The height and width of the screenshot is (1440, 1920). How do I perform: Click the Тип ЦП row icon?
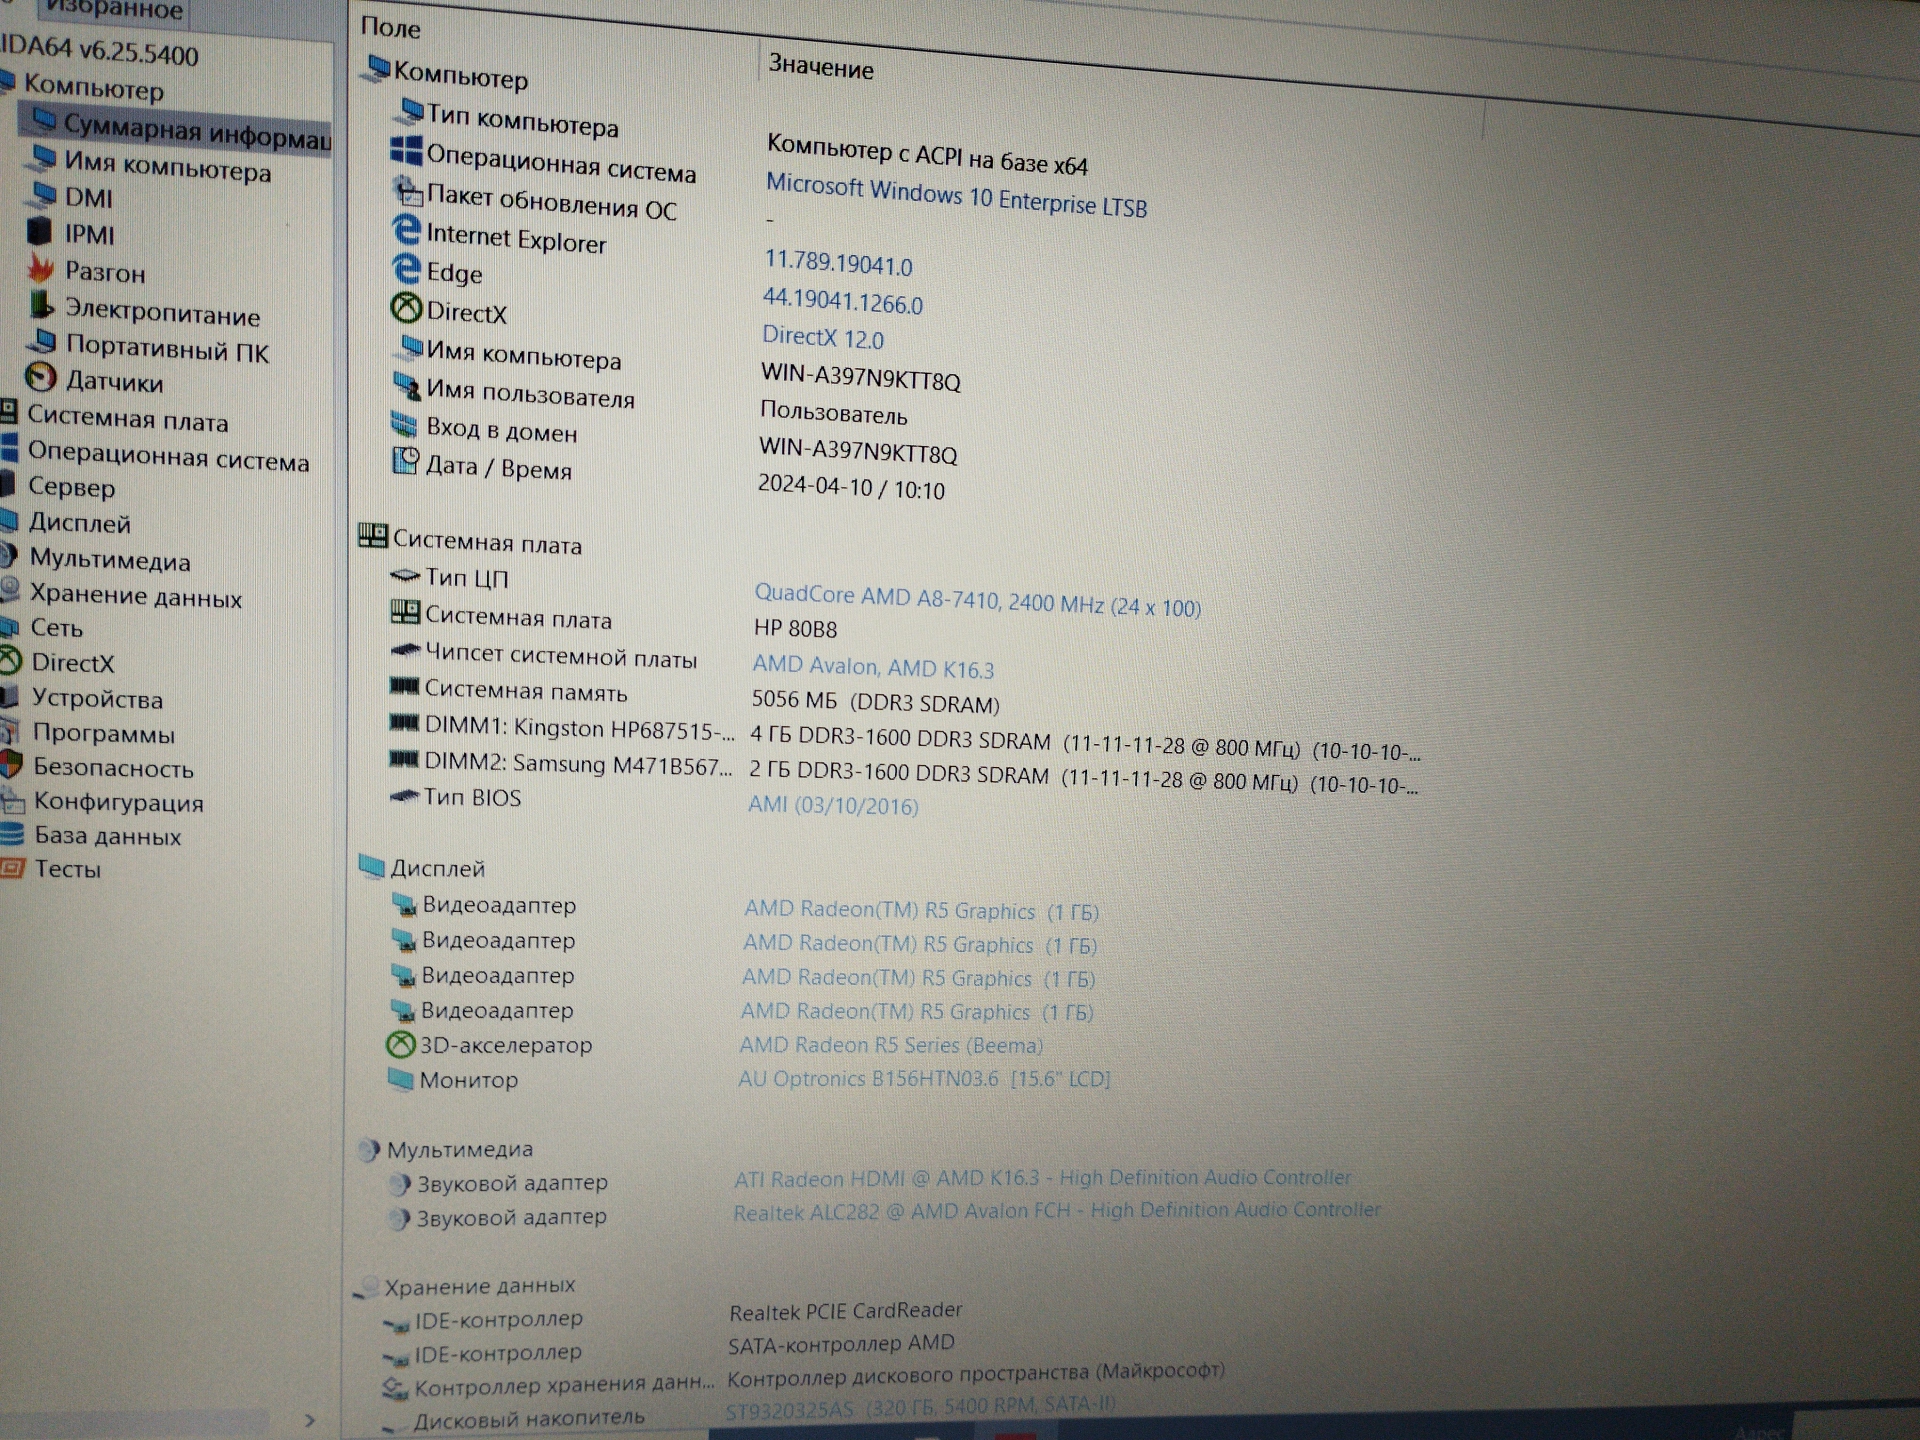coord(403,575)
